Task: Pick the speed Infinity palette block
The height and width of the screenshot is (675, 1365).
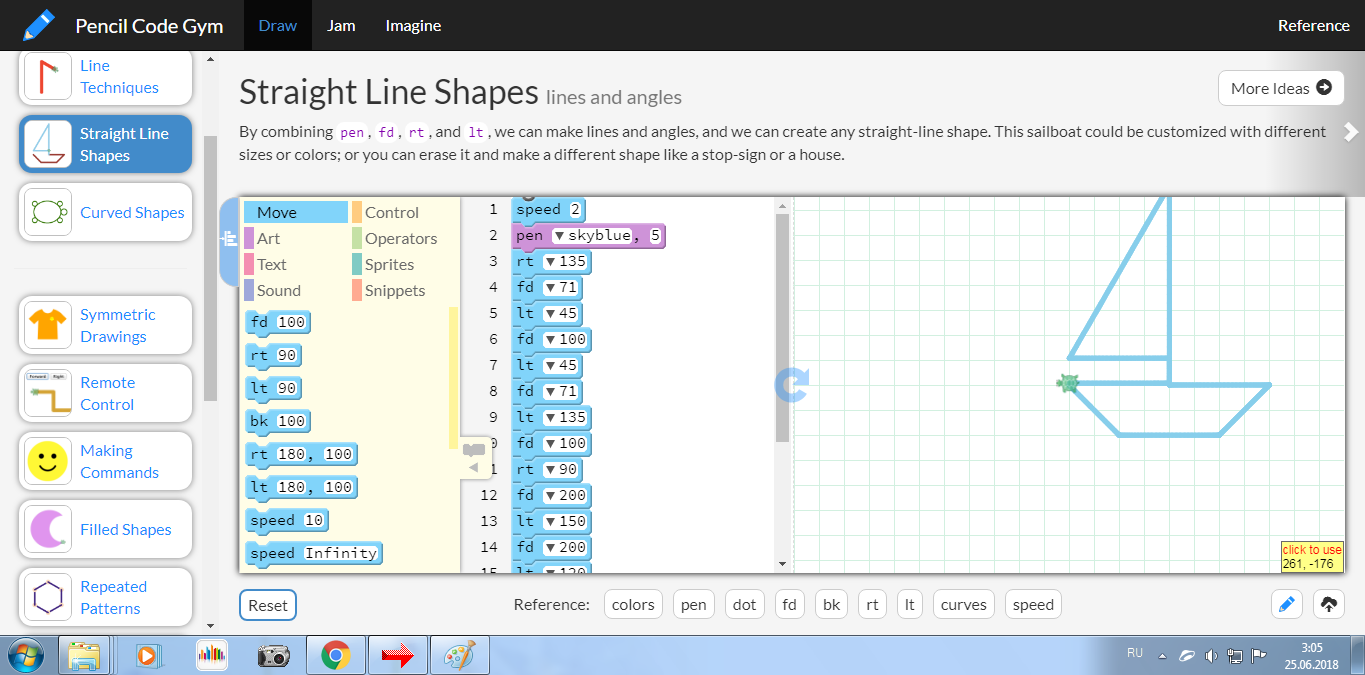Action: click(x=315, y=553)
